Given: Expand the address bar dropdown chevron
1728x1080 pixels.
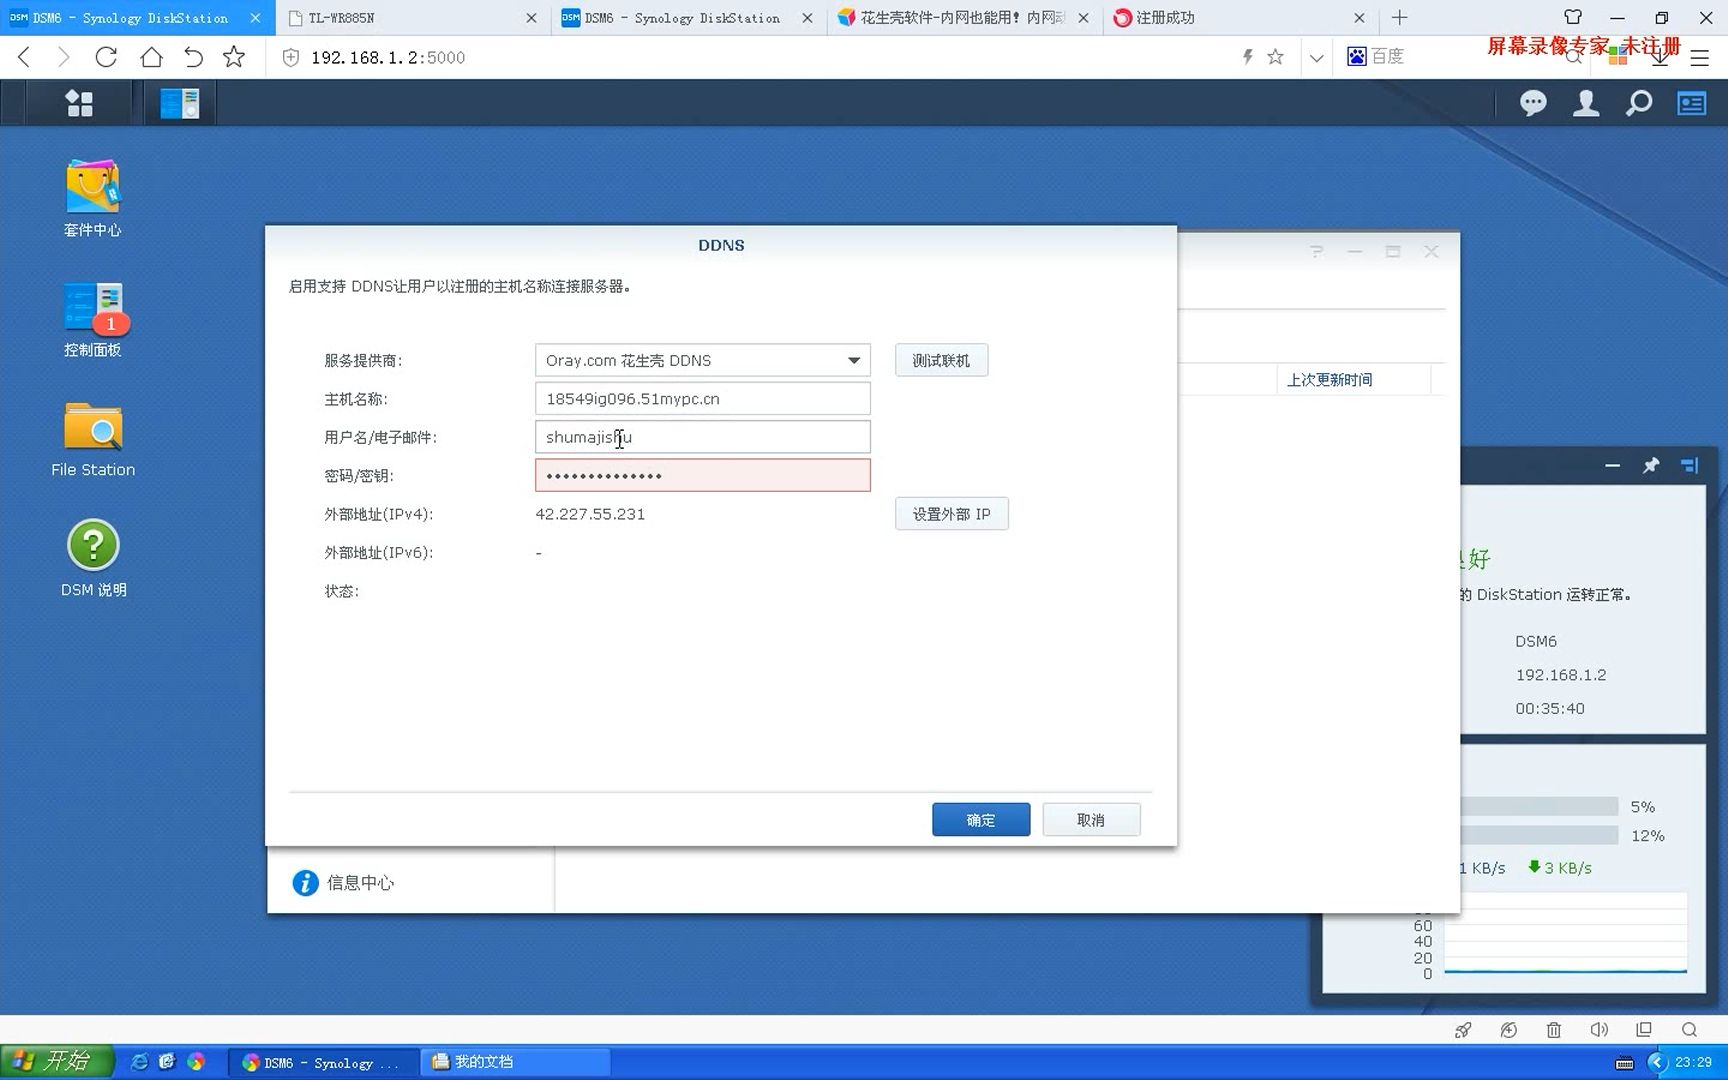Looking at the screenshot, I should pyautogui.click(x=1316, y=58).
